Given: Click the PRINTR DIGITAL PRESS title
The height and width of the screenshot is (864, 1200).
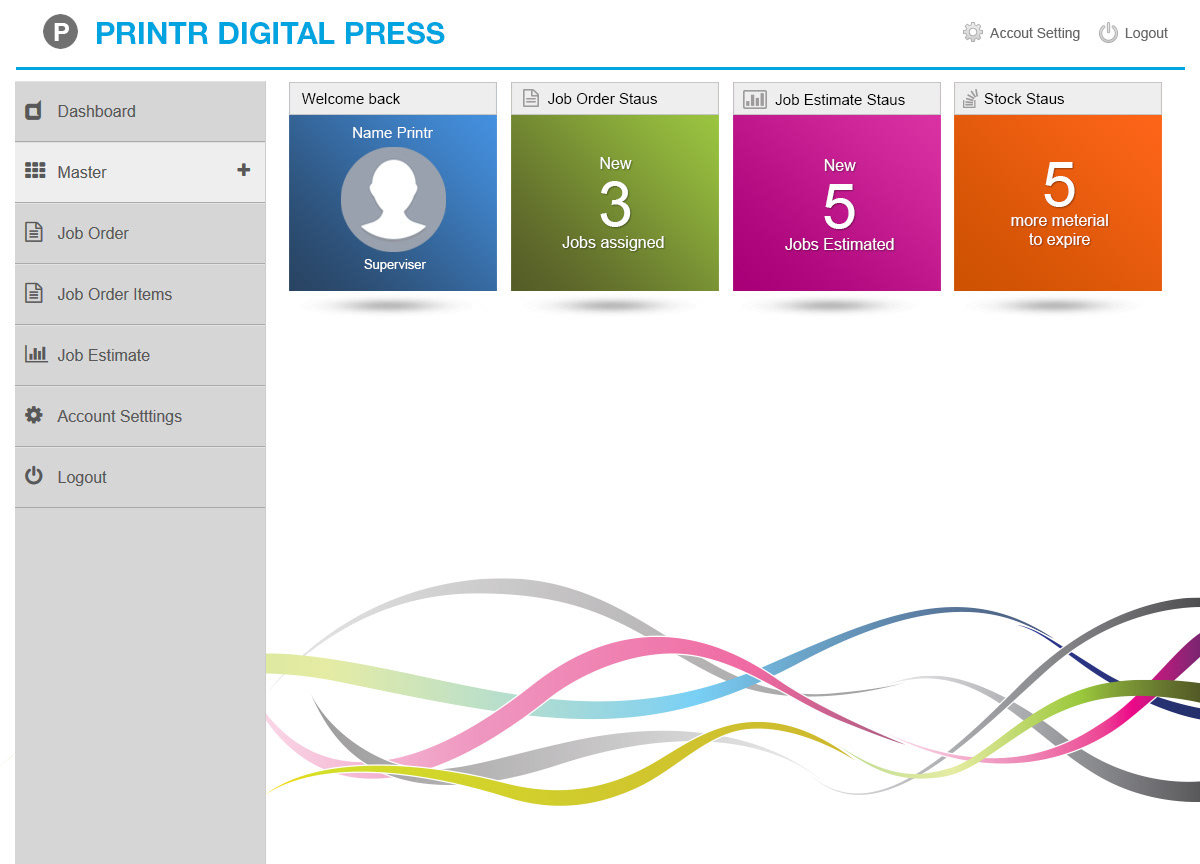Looking at the screenshot, I should [x=270, y=33].
